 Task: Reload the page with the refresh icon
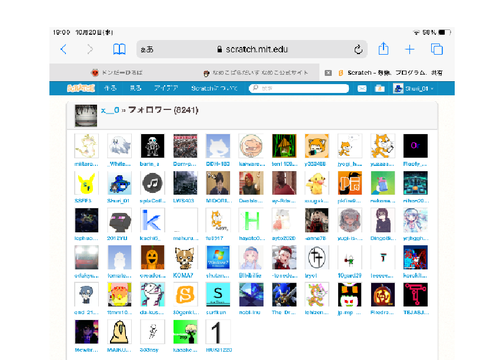click(358, 49)
